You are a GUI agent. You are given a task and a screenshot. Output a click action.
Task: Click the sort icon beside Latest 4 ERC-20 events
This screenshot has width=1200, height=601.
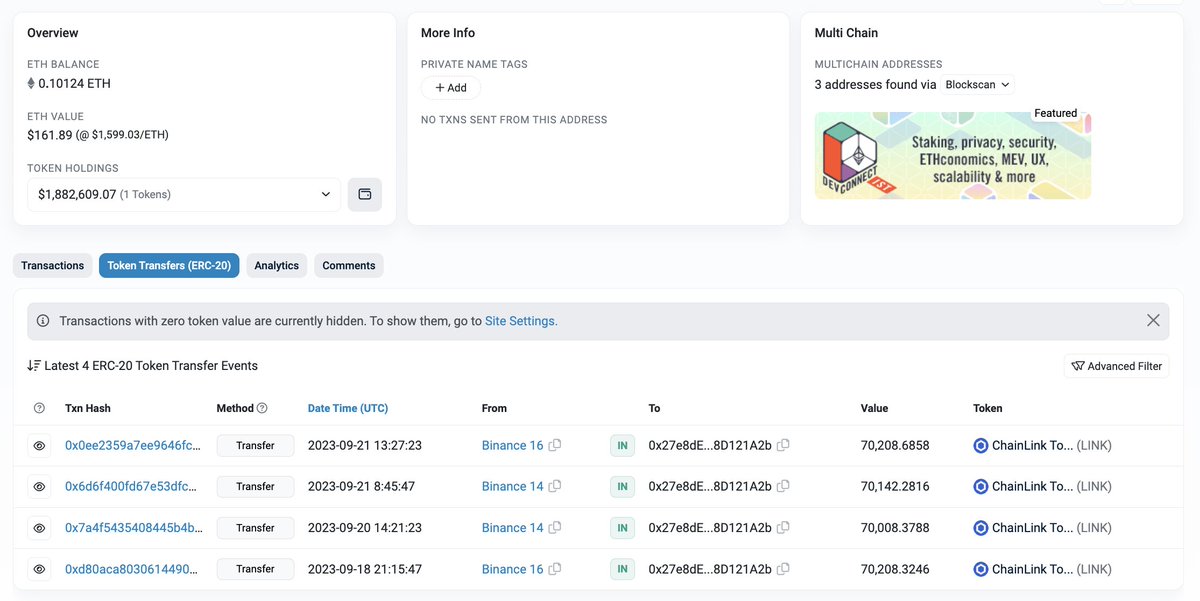pyautogui.click(x=32, y=365)
